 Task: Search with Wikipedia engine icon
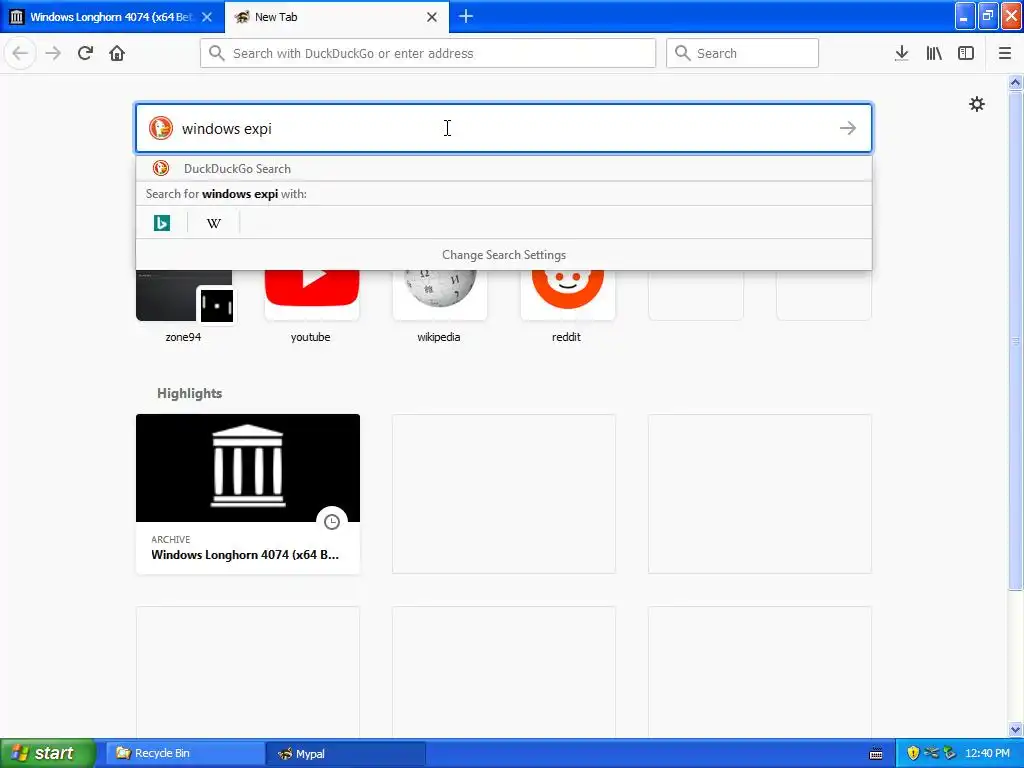[214, 223]
